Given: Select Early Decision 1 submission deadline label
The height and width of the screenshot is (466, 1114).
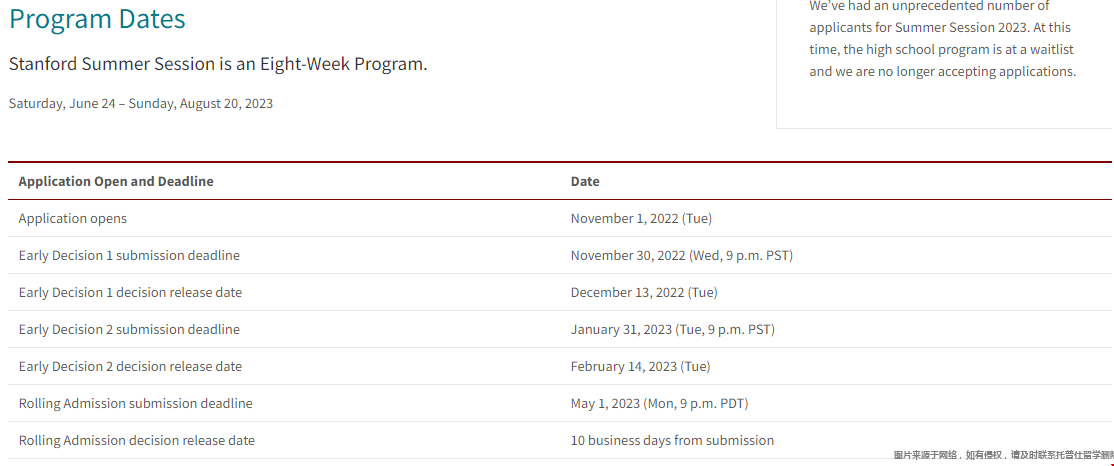Looking at the screenshot, I should (129, 255).
